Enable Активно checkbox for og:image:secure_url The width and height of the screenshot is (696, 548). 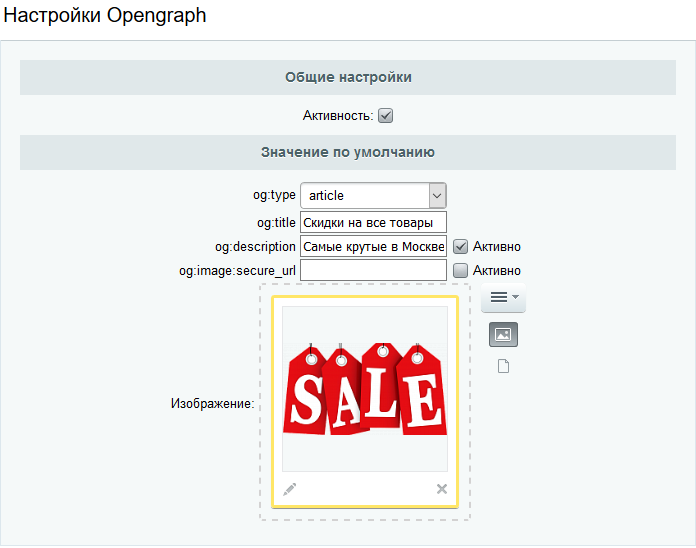(x=461, y=270)
